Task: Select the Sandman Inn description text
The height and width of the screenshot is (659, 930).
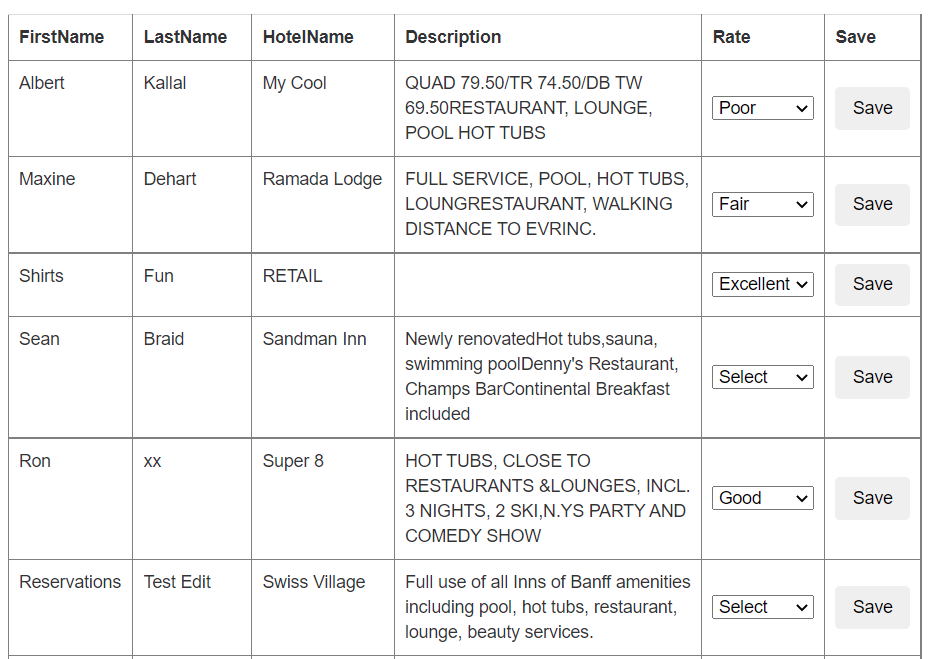Action: tap(542, 377)
